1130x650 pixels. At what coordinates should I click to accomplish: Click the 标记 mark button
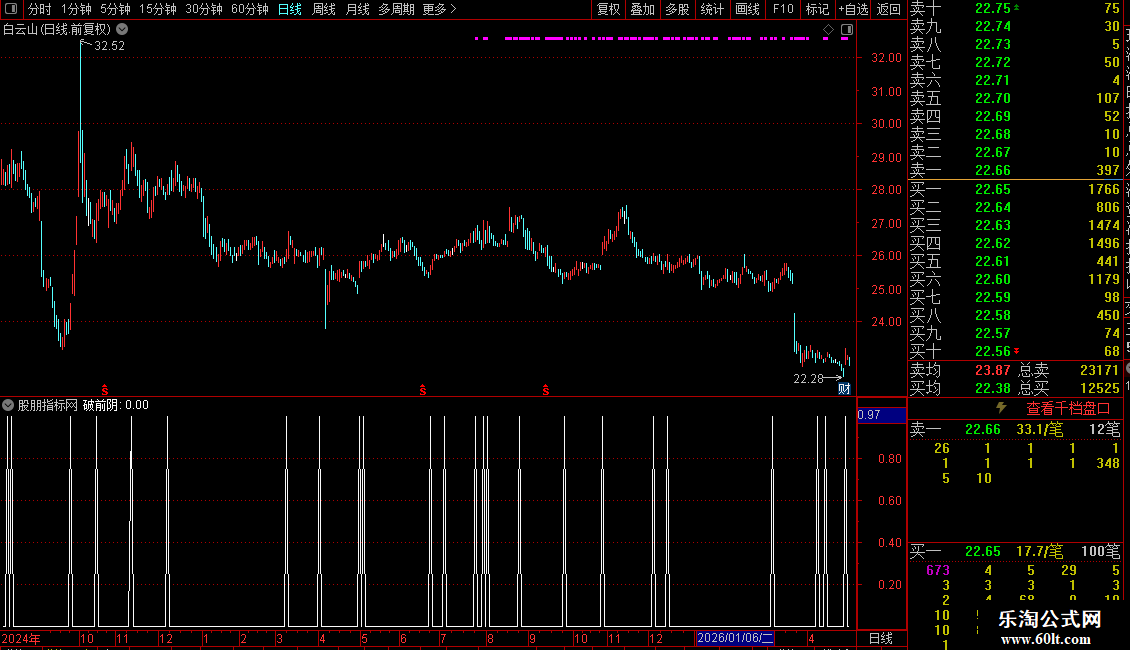(817, 9)
